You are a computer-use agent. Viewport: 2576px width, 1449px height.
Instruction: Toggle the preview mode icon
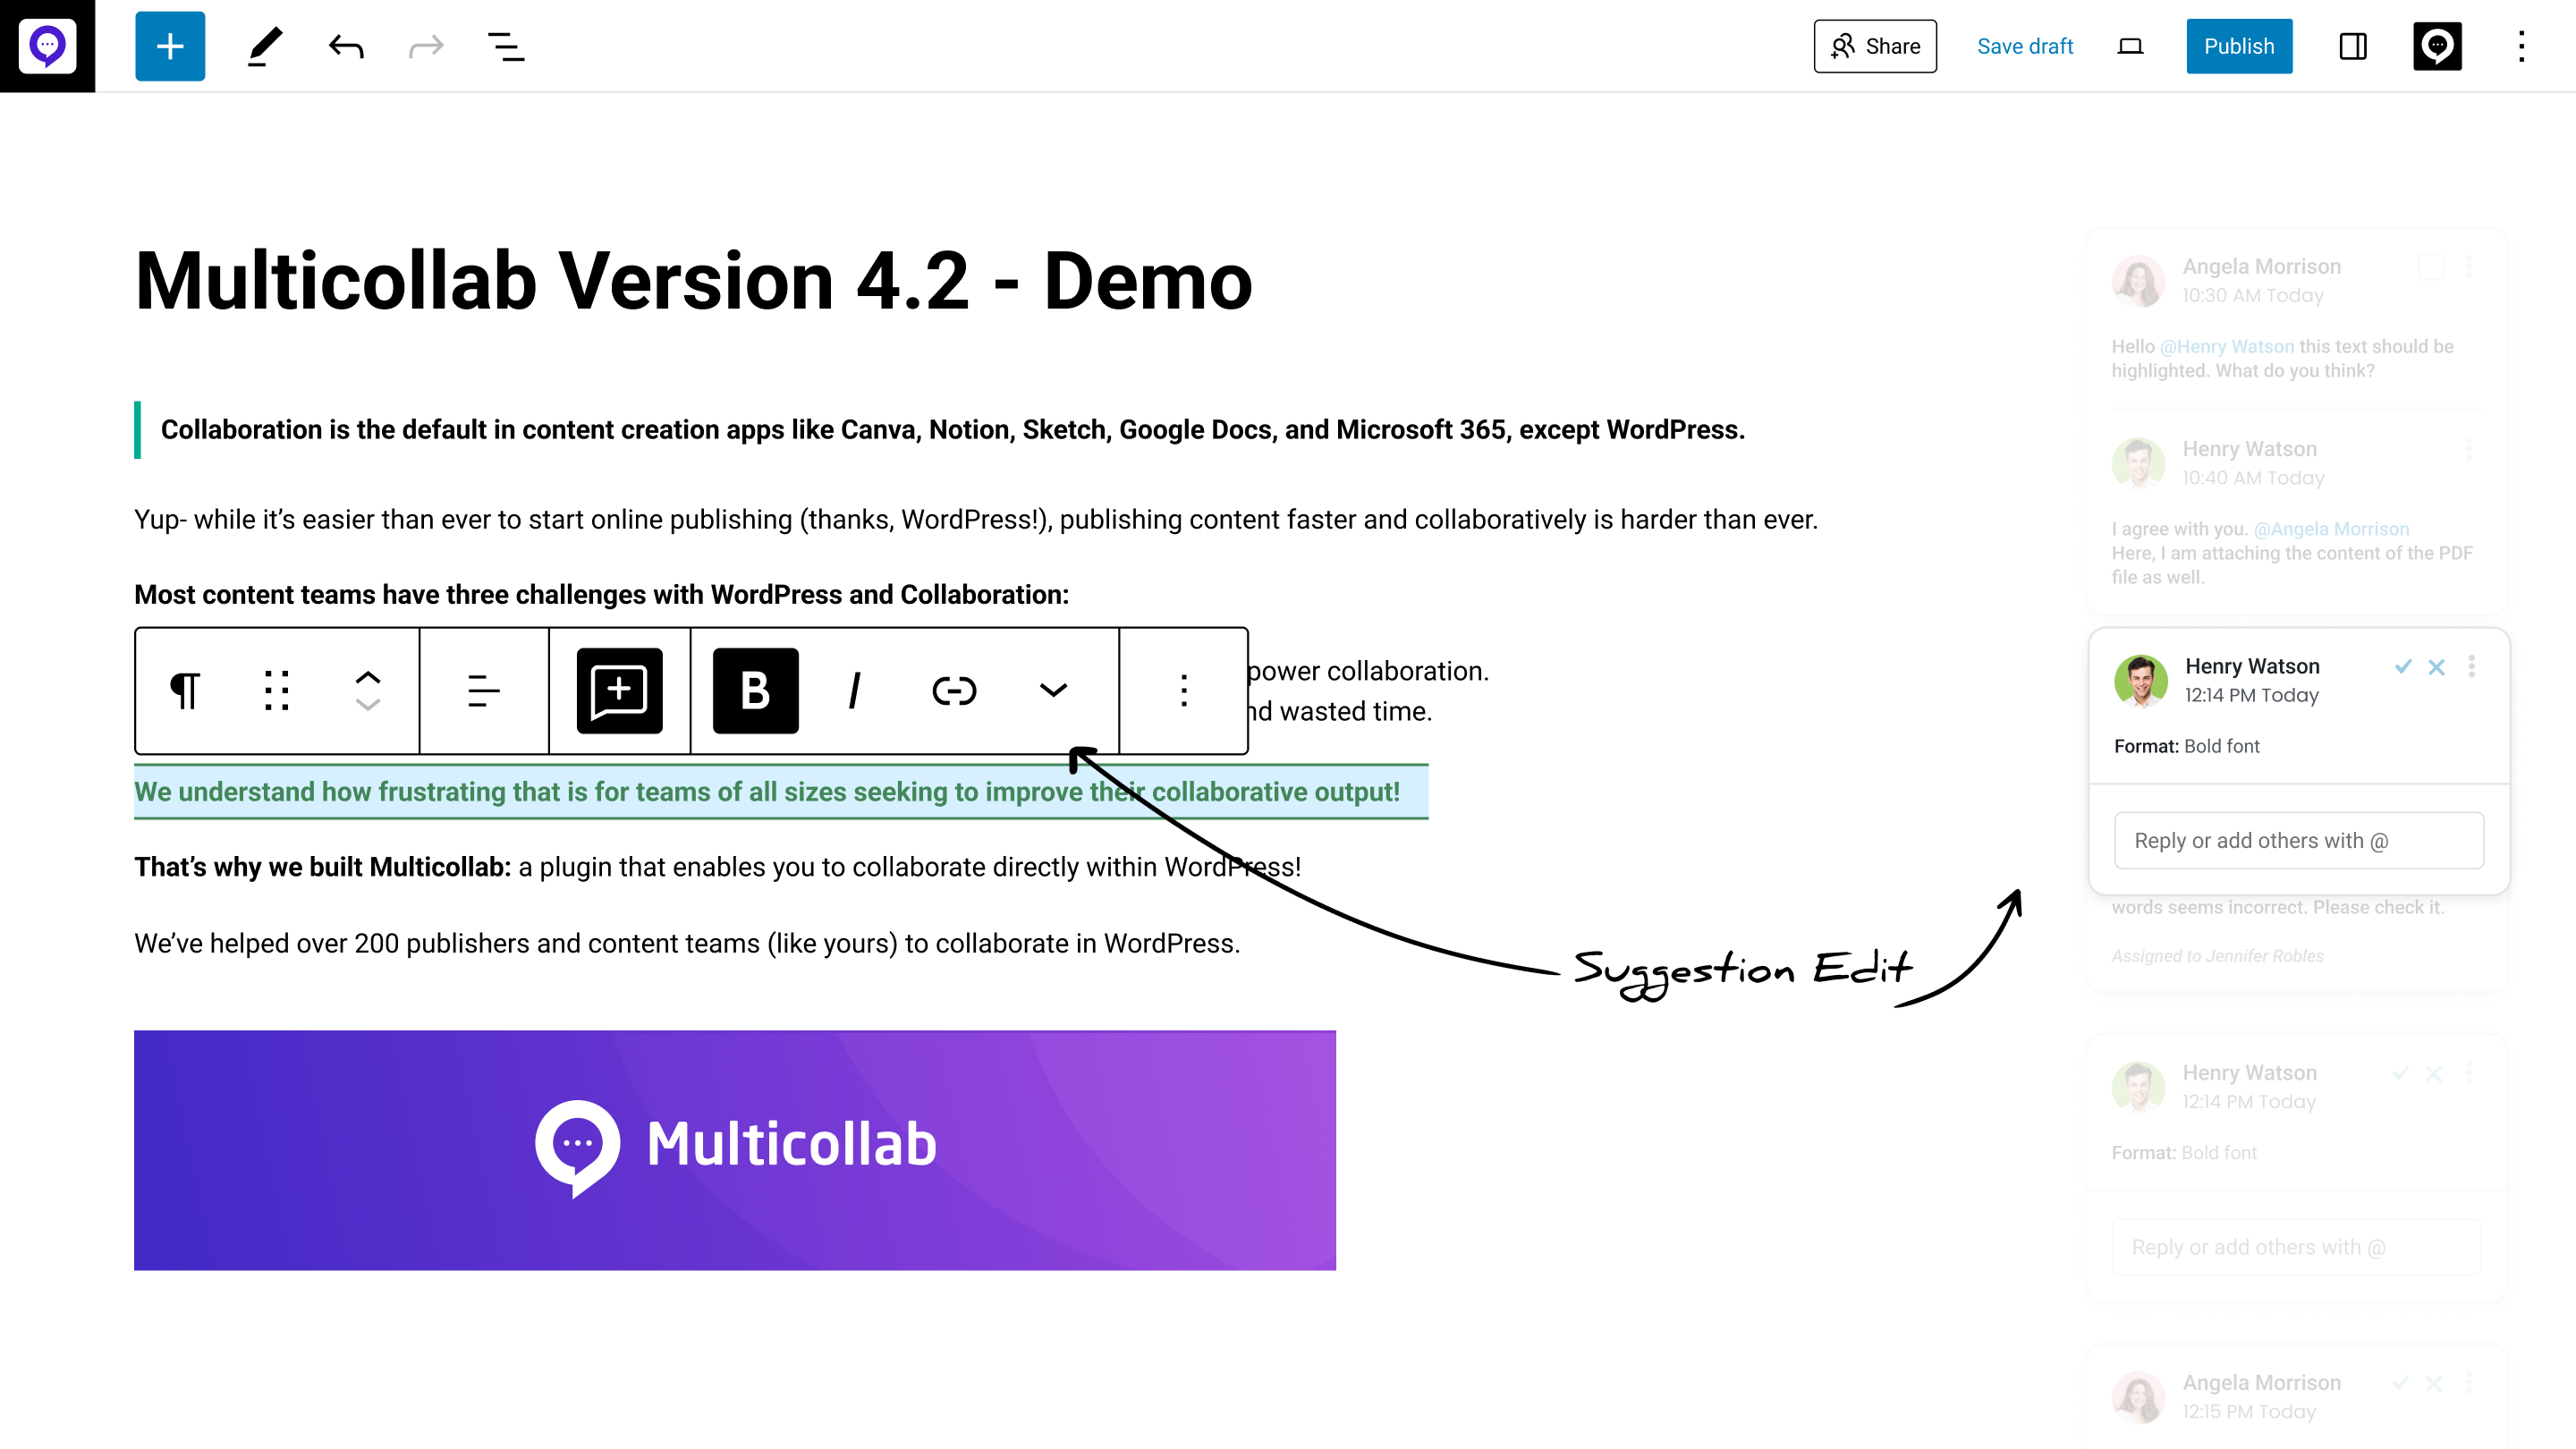click(2131, 44)
